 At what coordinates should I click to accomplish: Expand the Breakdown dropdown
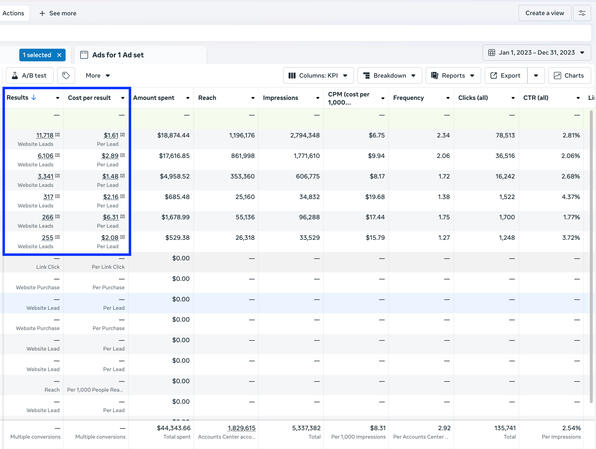(x=389, y=76)
